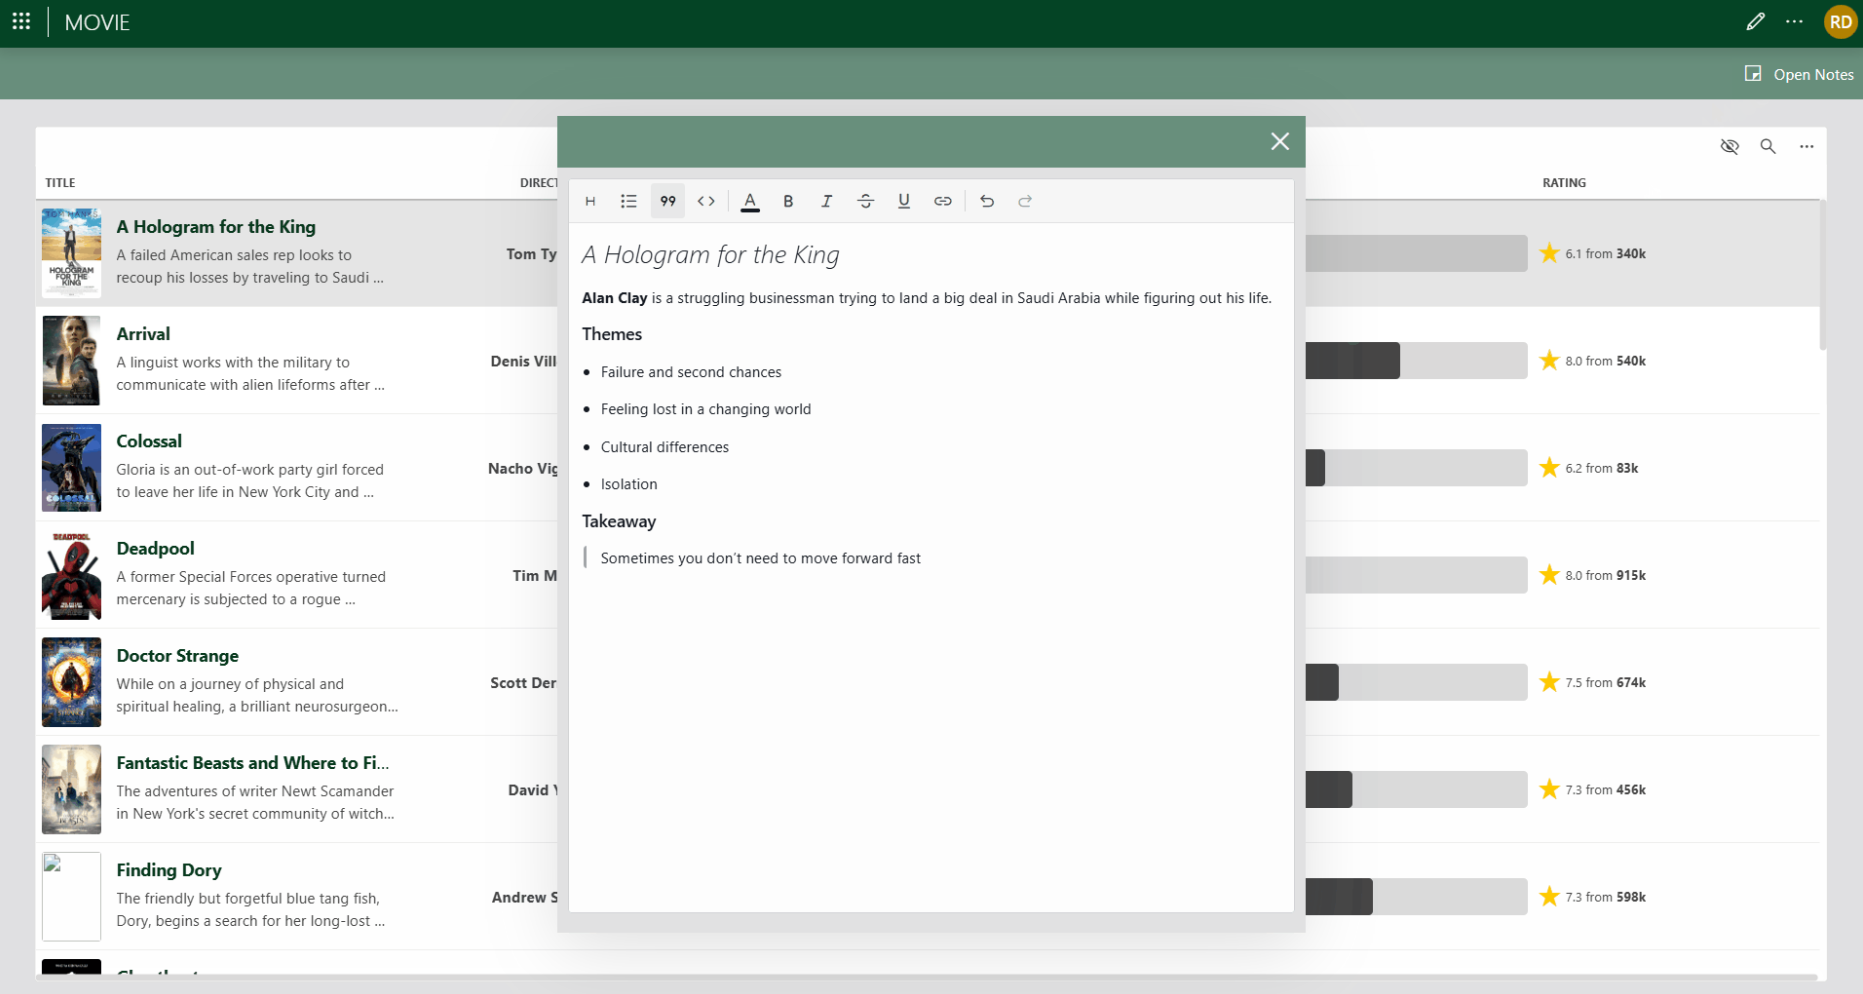Toggle the hidden-eye visibility filter above the list
Viewport: 1863px width, 994px height.
[1730, 146]
